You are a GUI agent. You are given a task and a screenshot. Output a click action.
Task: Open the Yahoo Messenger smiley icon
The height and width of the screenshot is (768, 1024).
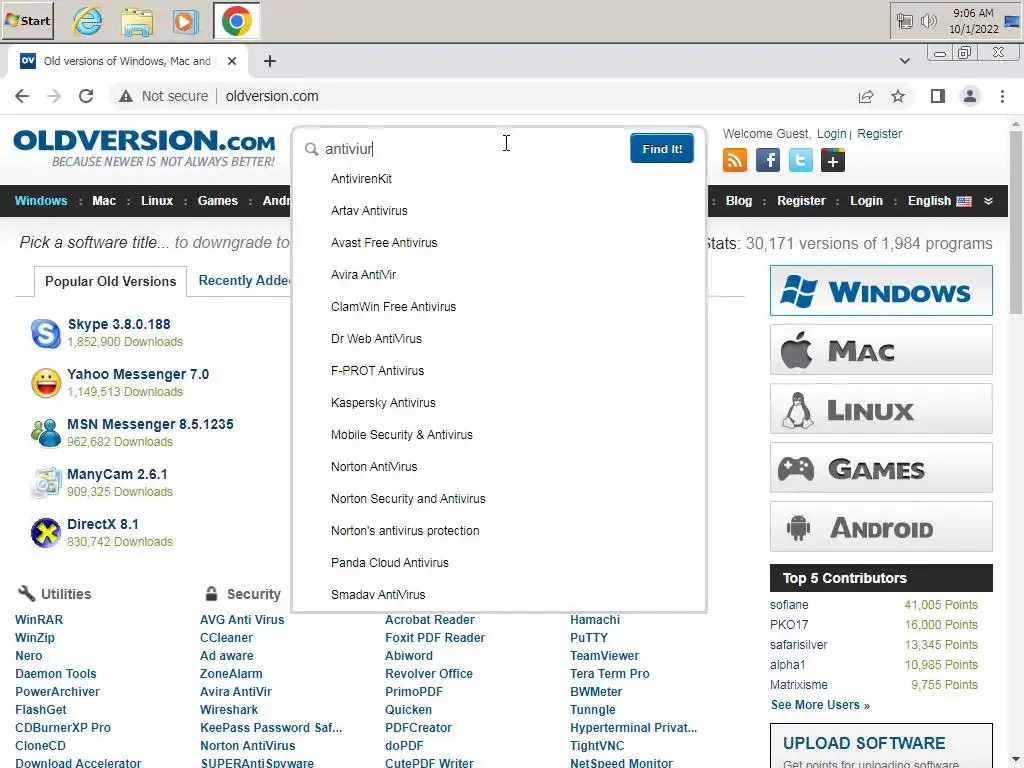[x=46, y=383]
